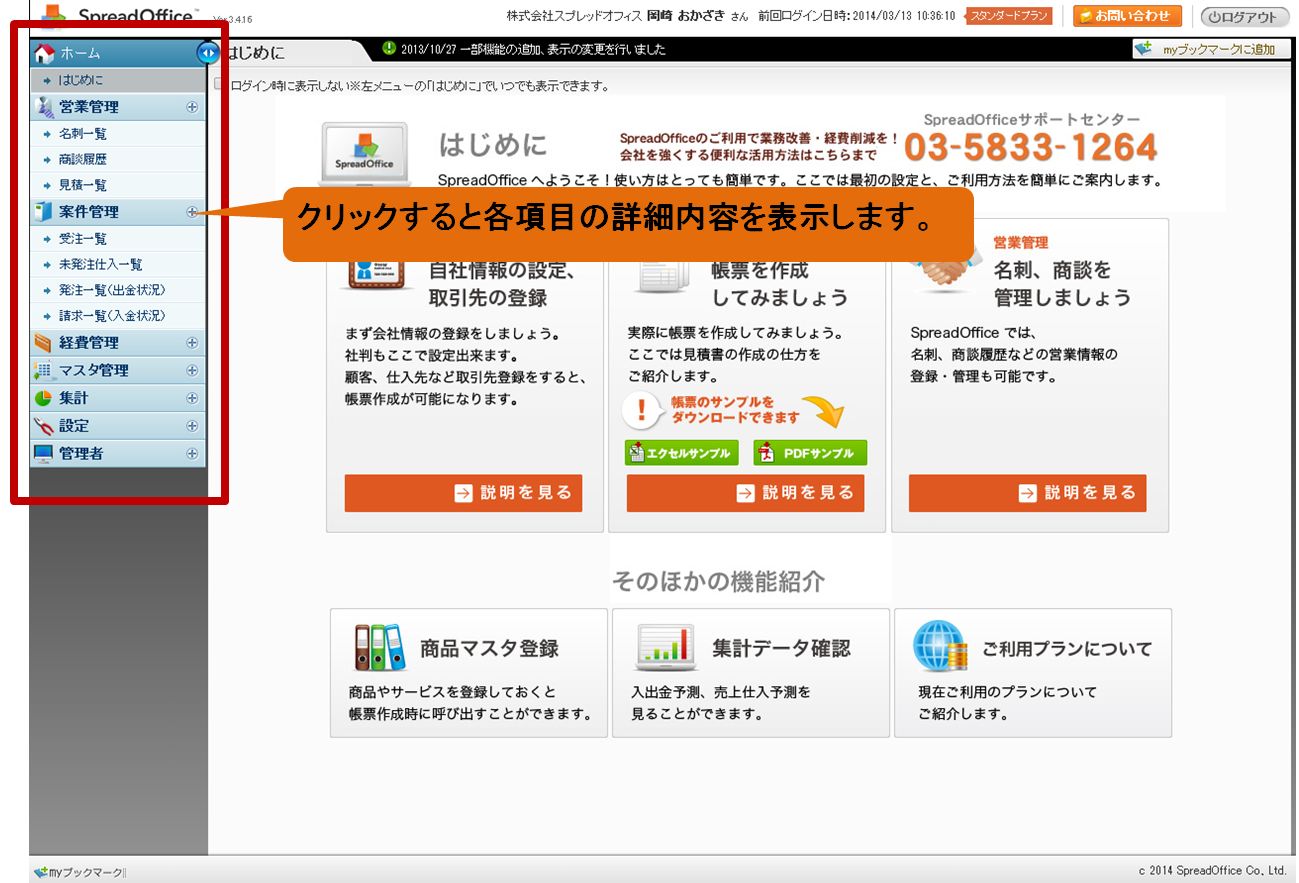The height and width of the screenshot is (883, 1299).
Task: Click the 集計 pie chart icon
Action: [43, 398]
